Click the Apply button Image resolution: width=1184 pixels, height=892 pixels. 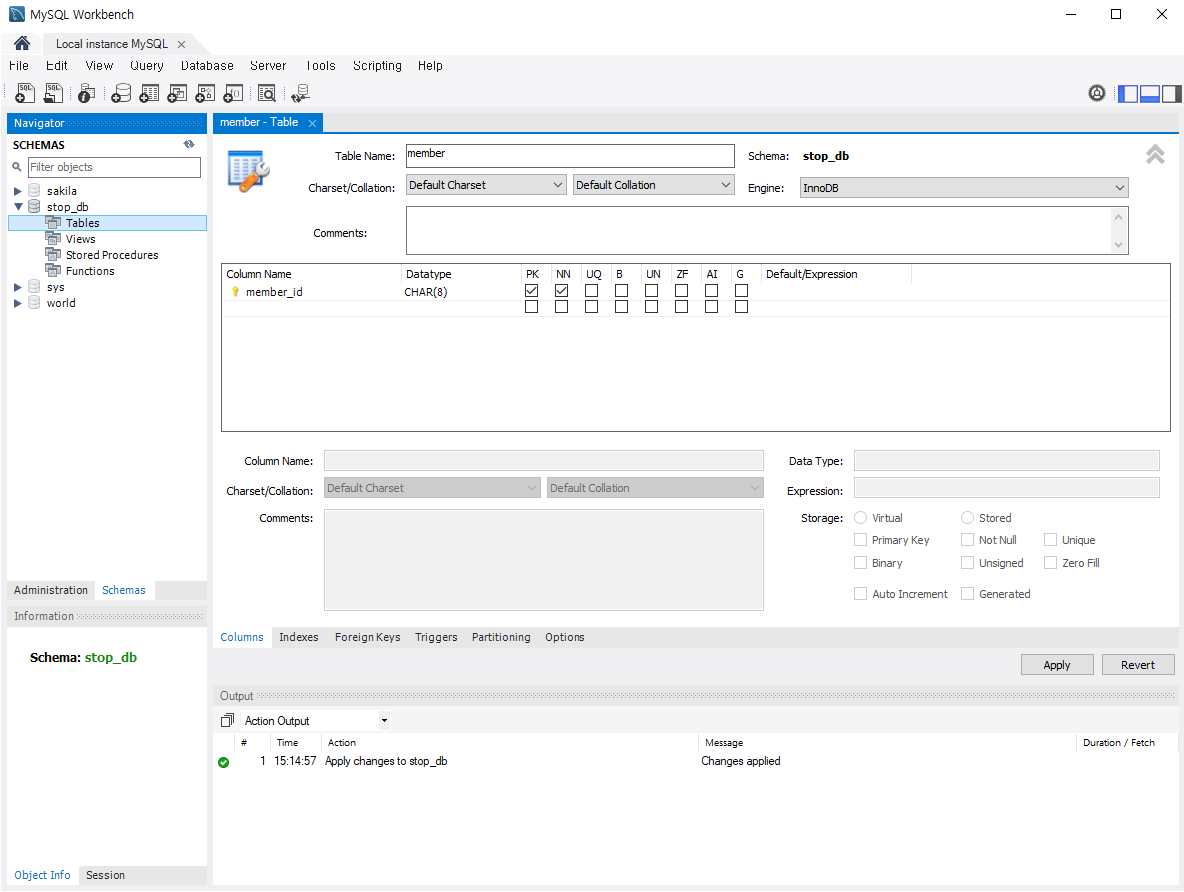tap(1056, 665)
